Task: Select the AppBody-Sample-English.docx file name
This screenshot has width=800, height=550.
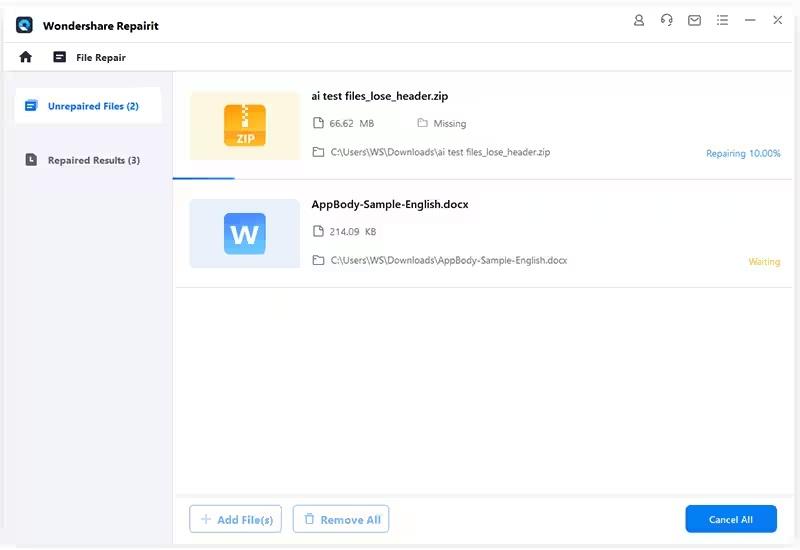Action: tap(390, 204)
